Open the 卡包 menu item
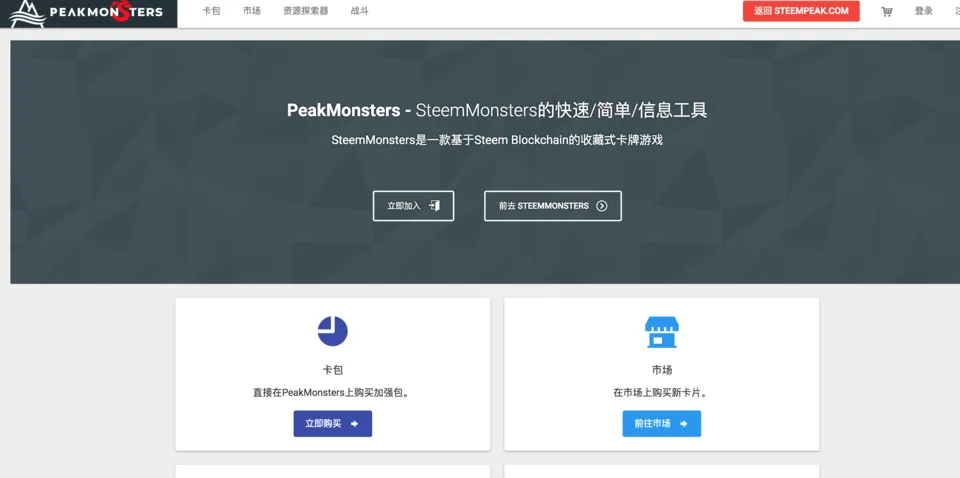 point(211,11)
